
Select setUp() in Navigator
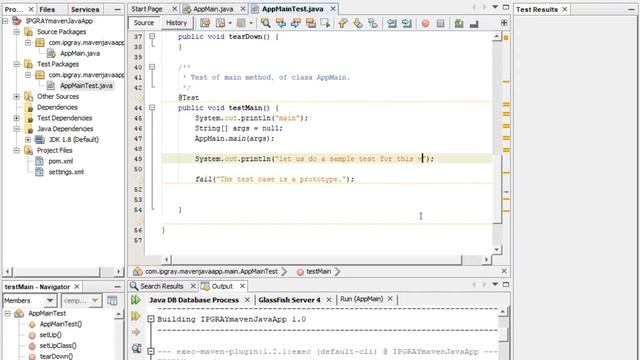tap(50, 335)
